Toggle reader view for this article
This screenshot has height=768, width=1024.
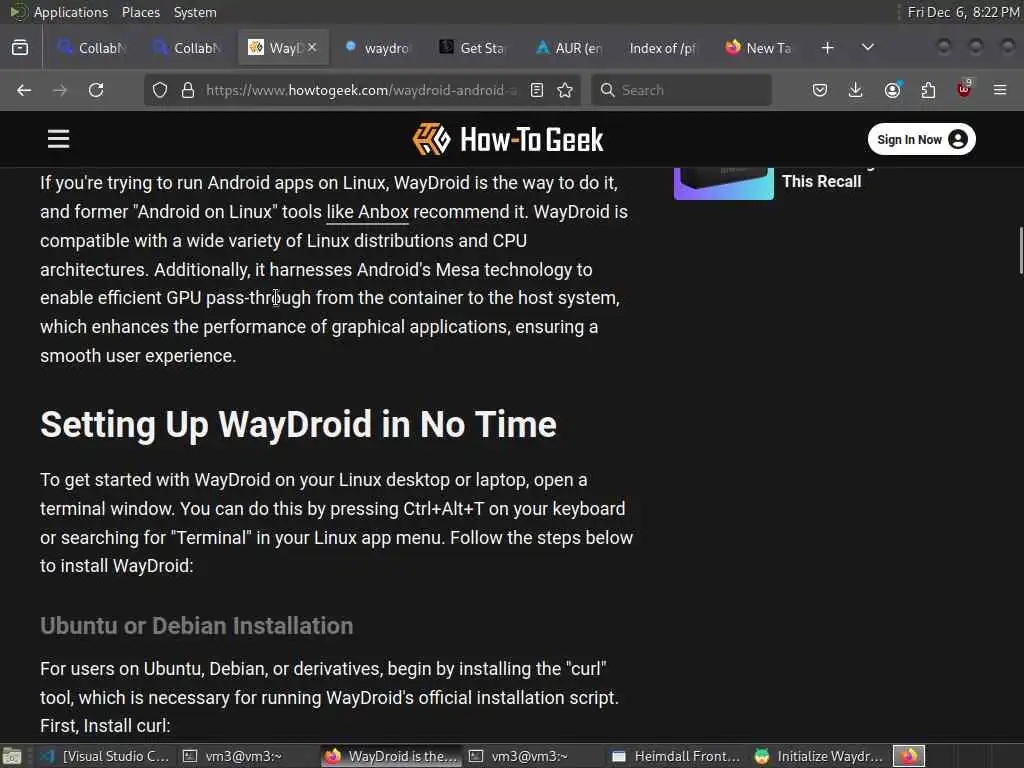537,90
